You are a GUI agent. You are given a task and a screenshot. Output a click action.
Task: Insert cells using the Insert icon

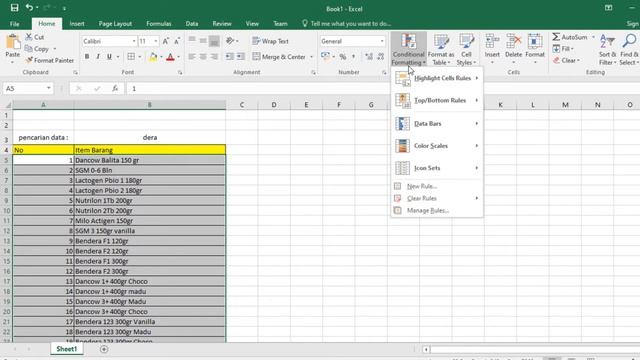[492, 42]
